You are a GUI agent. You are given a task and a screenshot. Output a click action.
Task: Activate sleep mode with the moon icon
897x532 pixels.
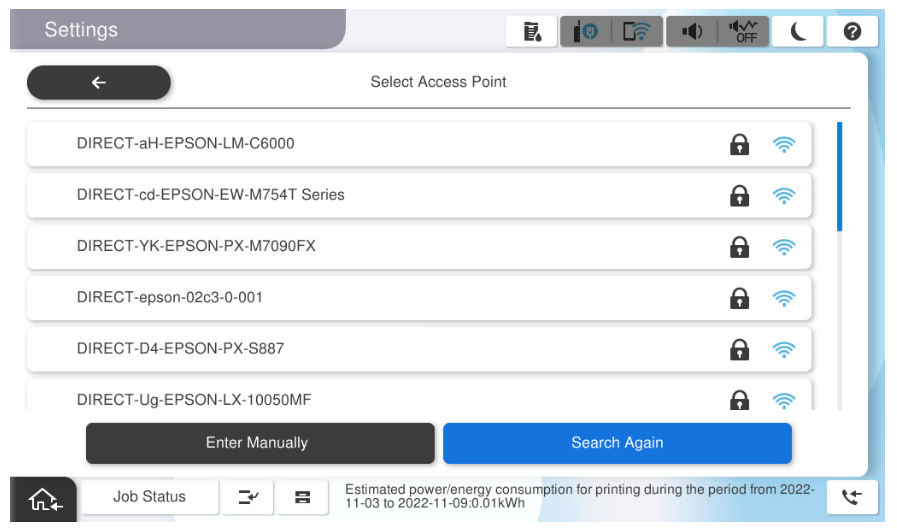pyautogui.click(x=798, y=32)
